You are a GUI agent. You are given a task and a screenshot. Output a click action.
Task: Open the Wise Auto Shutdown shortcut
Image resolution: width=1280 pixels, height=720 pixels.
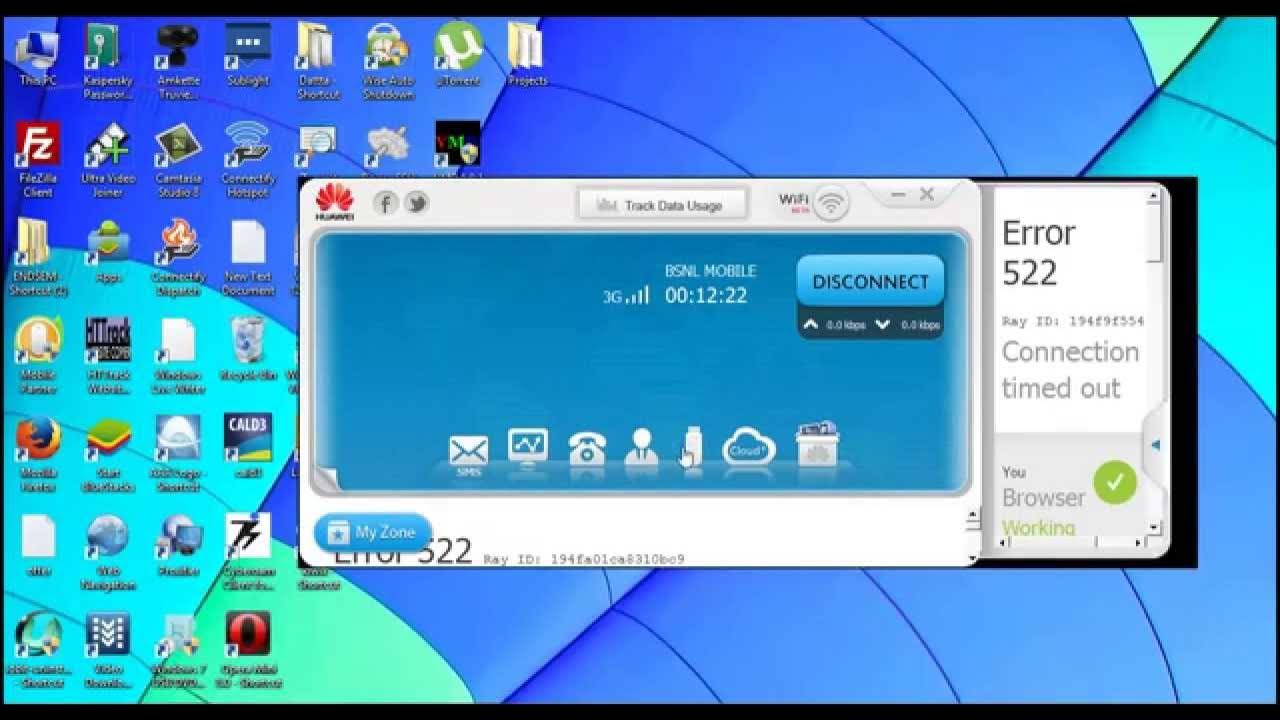point(388,62)
